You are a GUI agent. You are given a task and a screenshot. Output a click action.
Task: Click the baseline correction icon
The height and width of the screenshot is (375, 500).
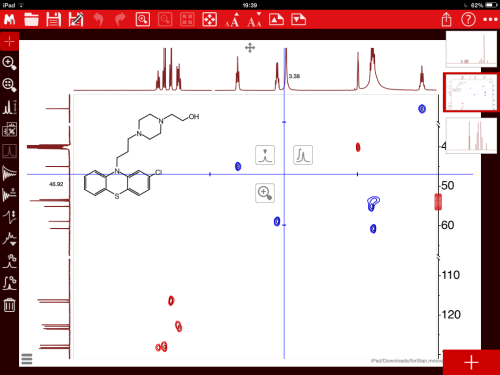point(9,239)
